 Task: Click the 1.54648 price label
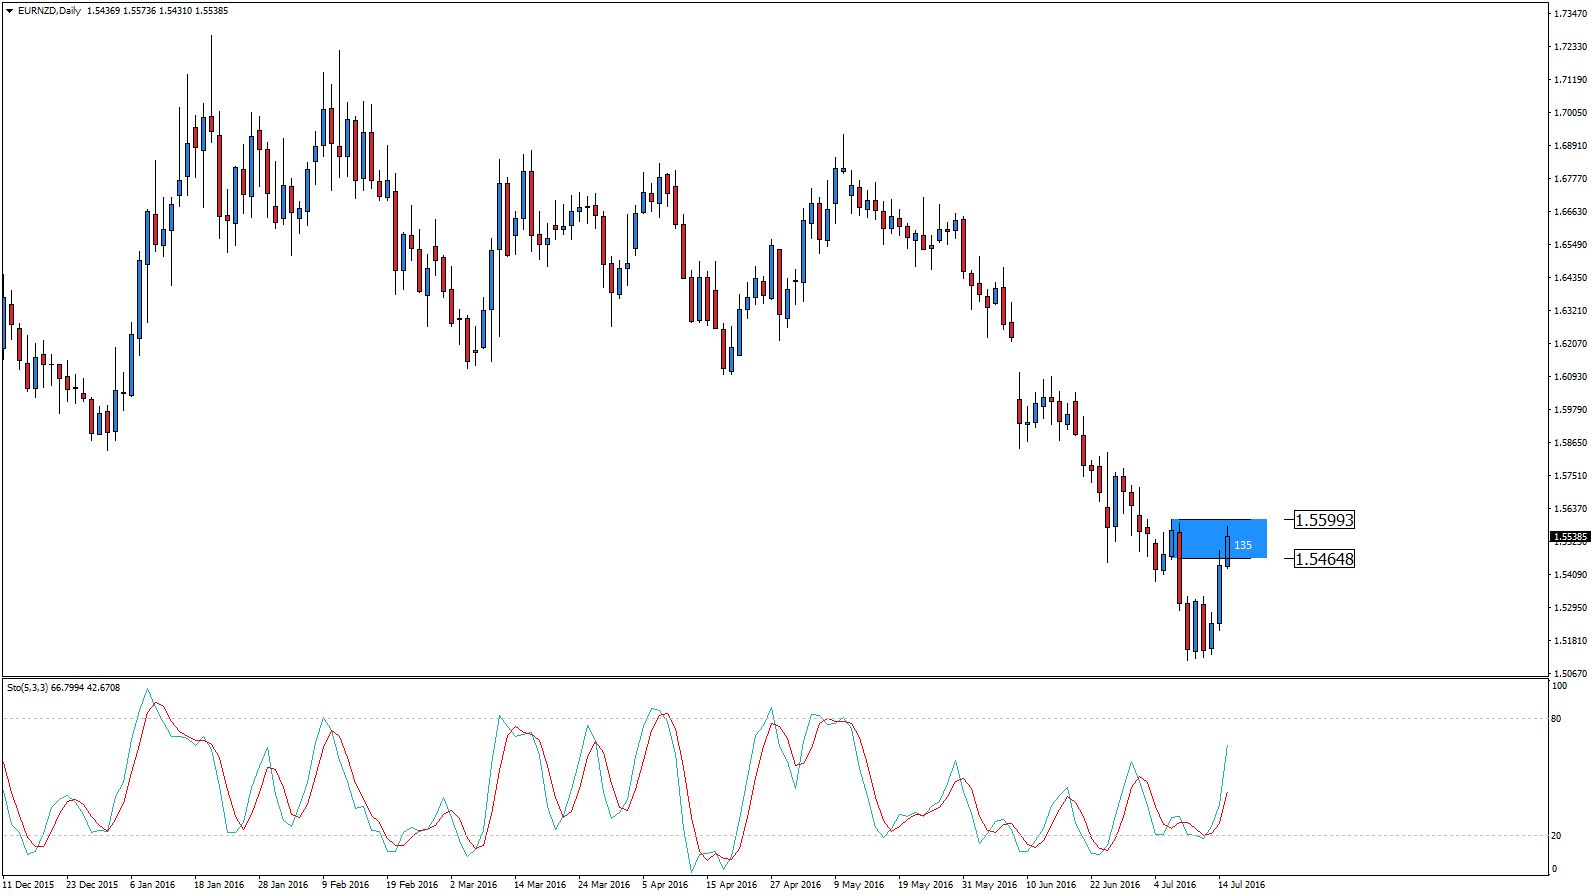pos(1324,559)
